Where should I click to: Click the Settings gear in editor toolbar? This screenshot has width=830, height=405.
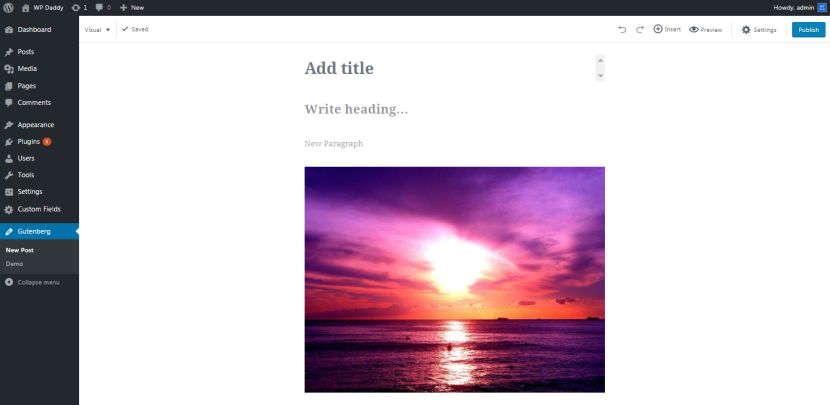tap(759, 30)
